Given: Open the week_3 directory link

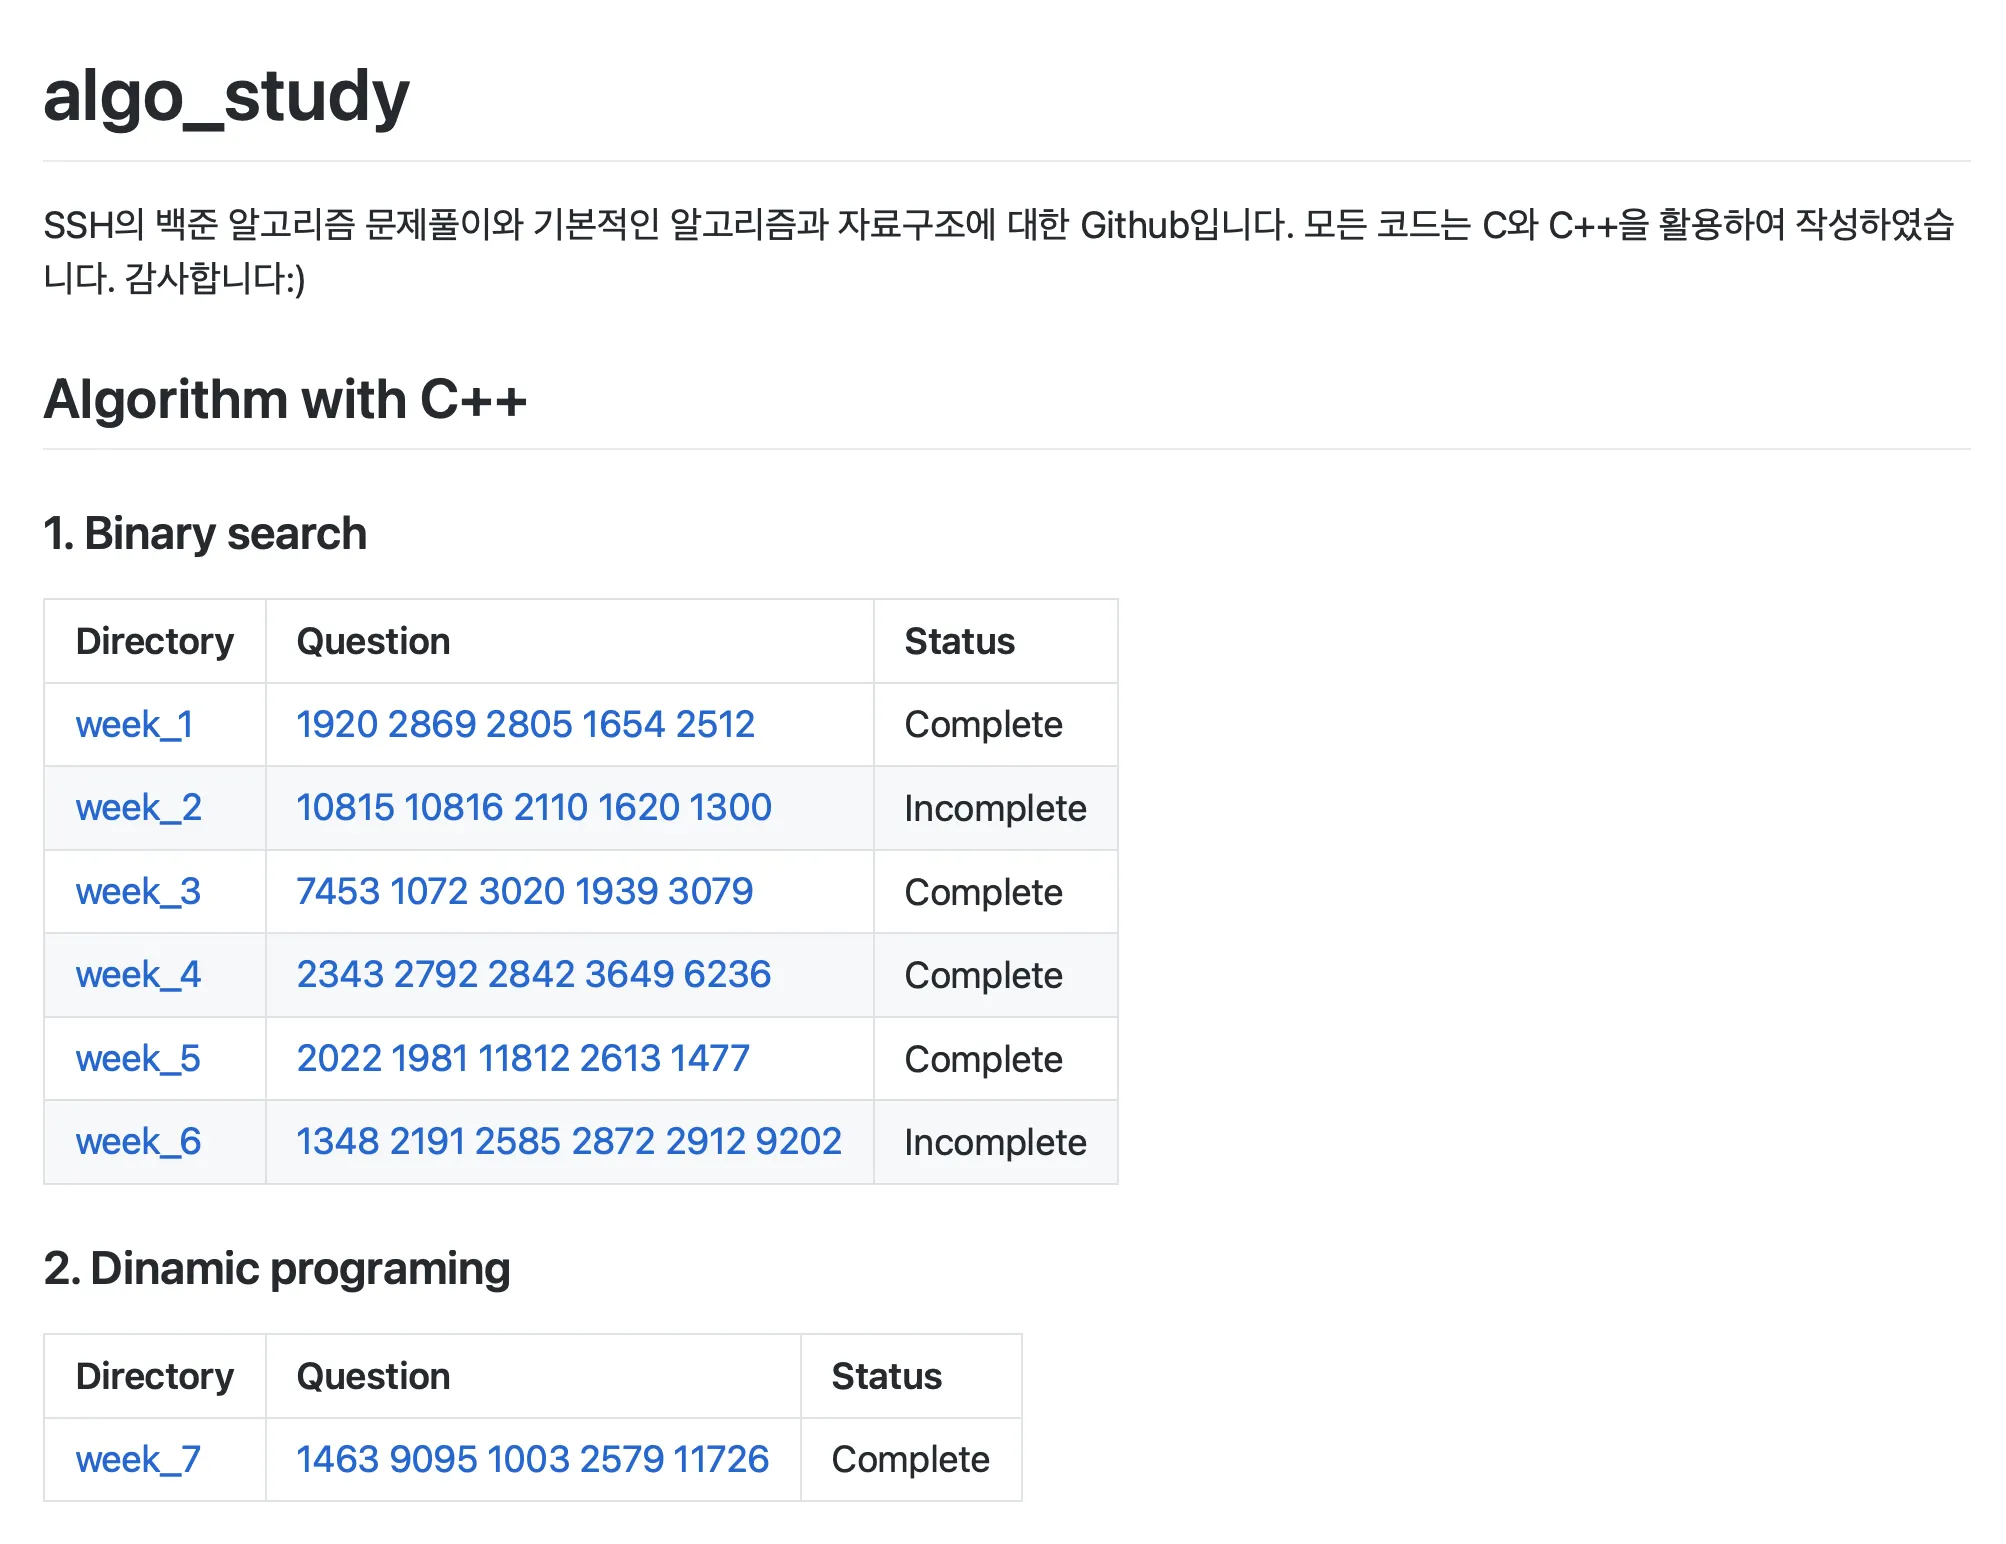Looking at the screenshot, I should (138, 891).
